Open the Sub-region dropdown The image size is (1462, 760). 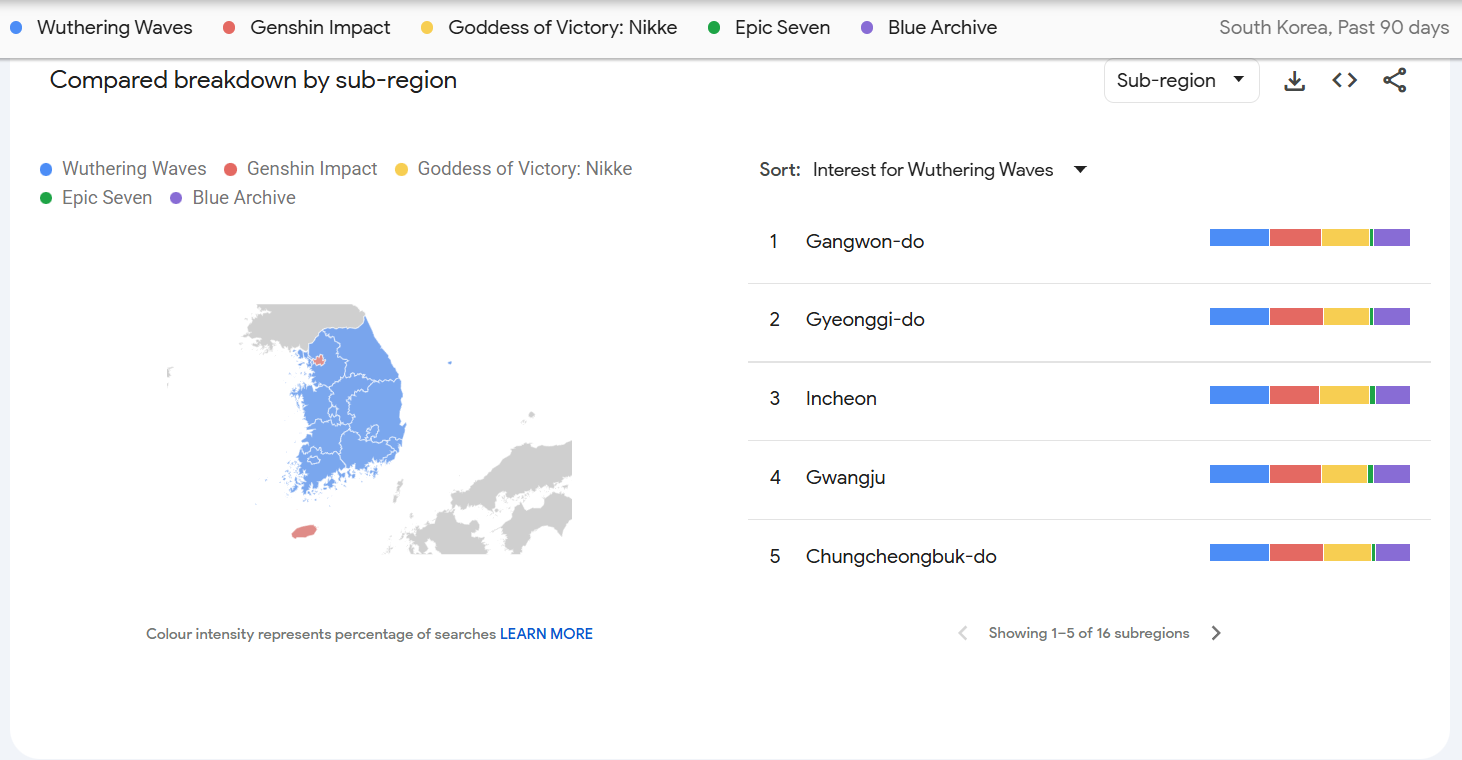[1180, 81]
